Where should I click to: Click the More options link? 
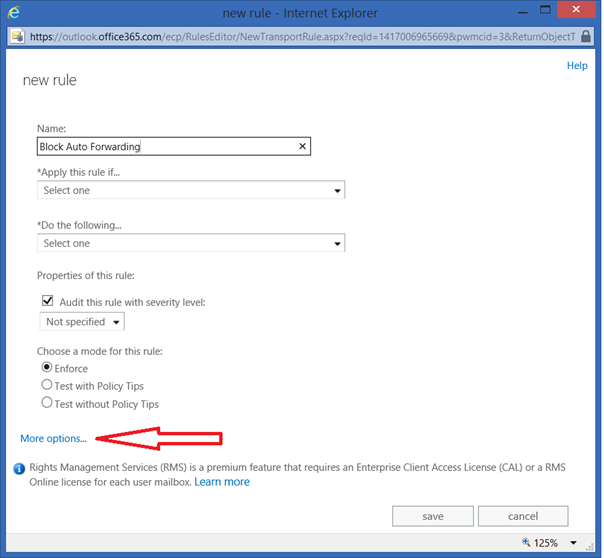click(53, 439)
